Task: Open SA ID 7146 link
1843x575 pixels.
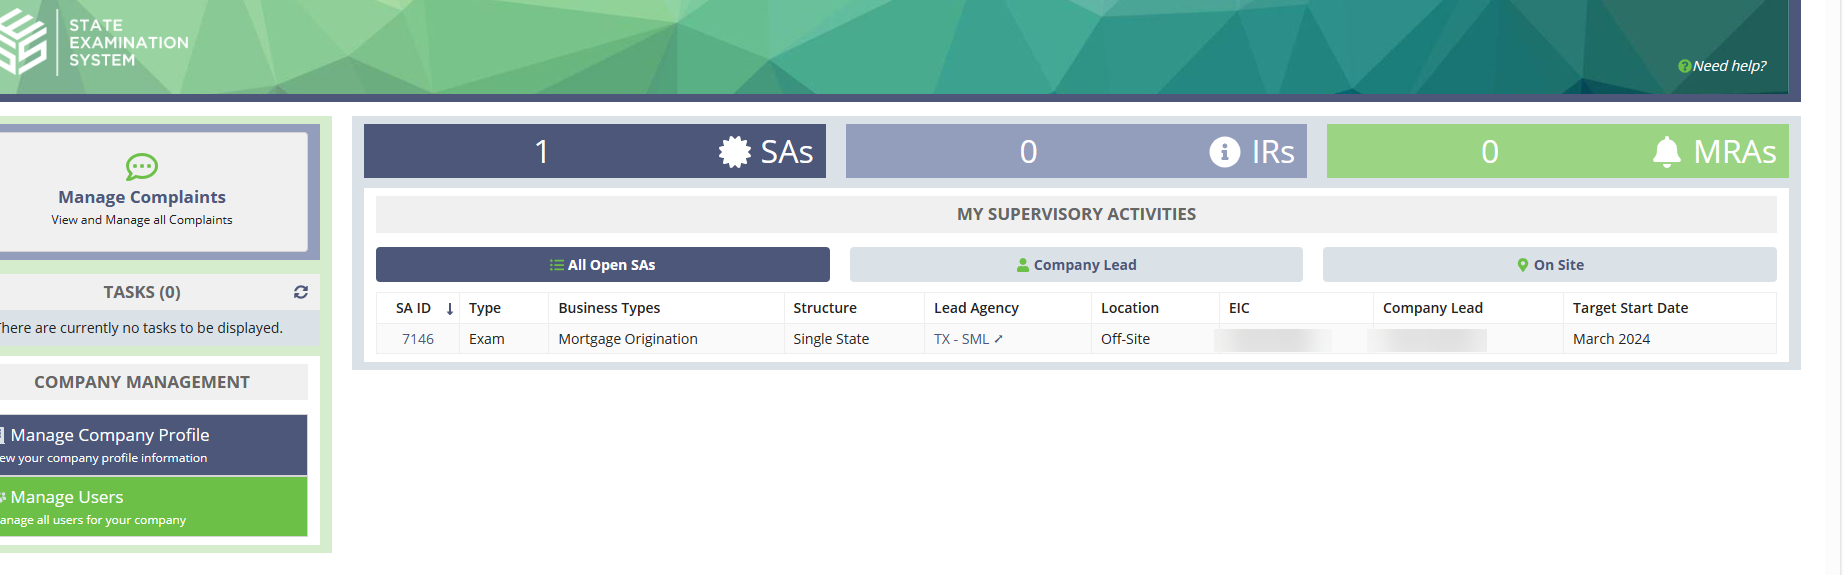Action: click(418, 339)
